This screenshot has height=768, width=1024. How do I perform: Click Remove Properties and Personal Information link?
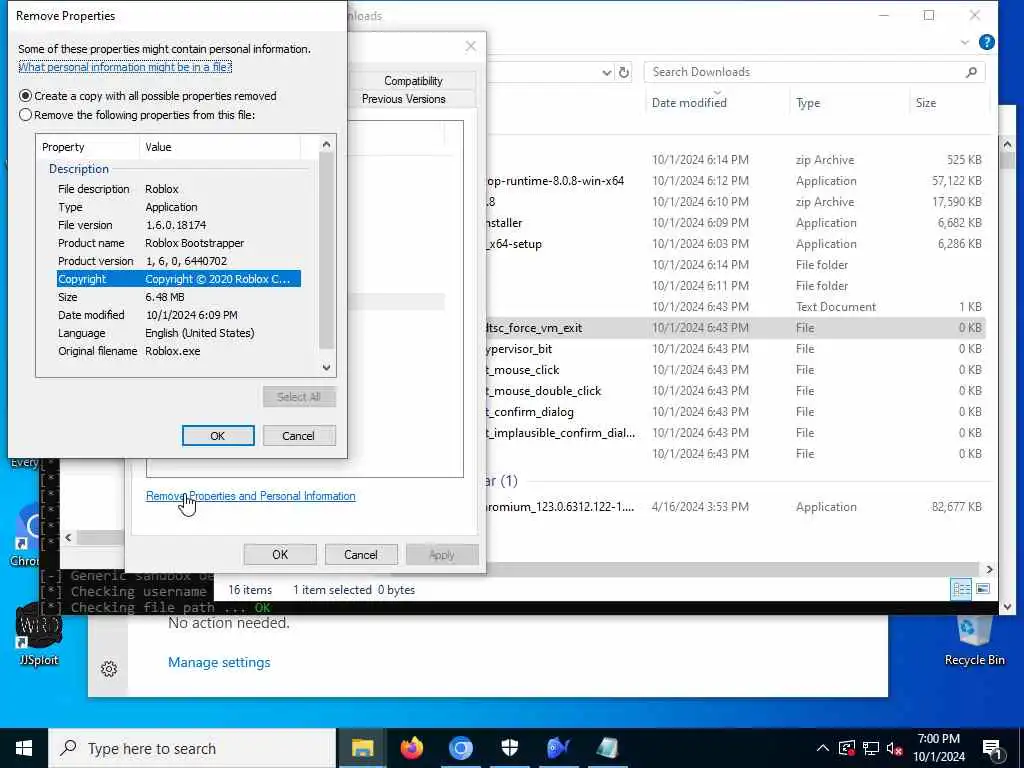coord(251,496)
